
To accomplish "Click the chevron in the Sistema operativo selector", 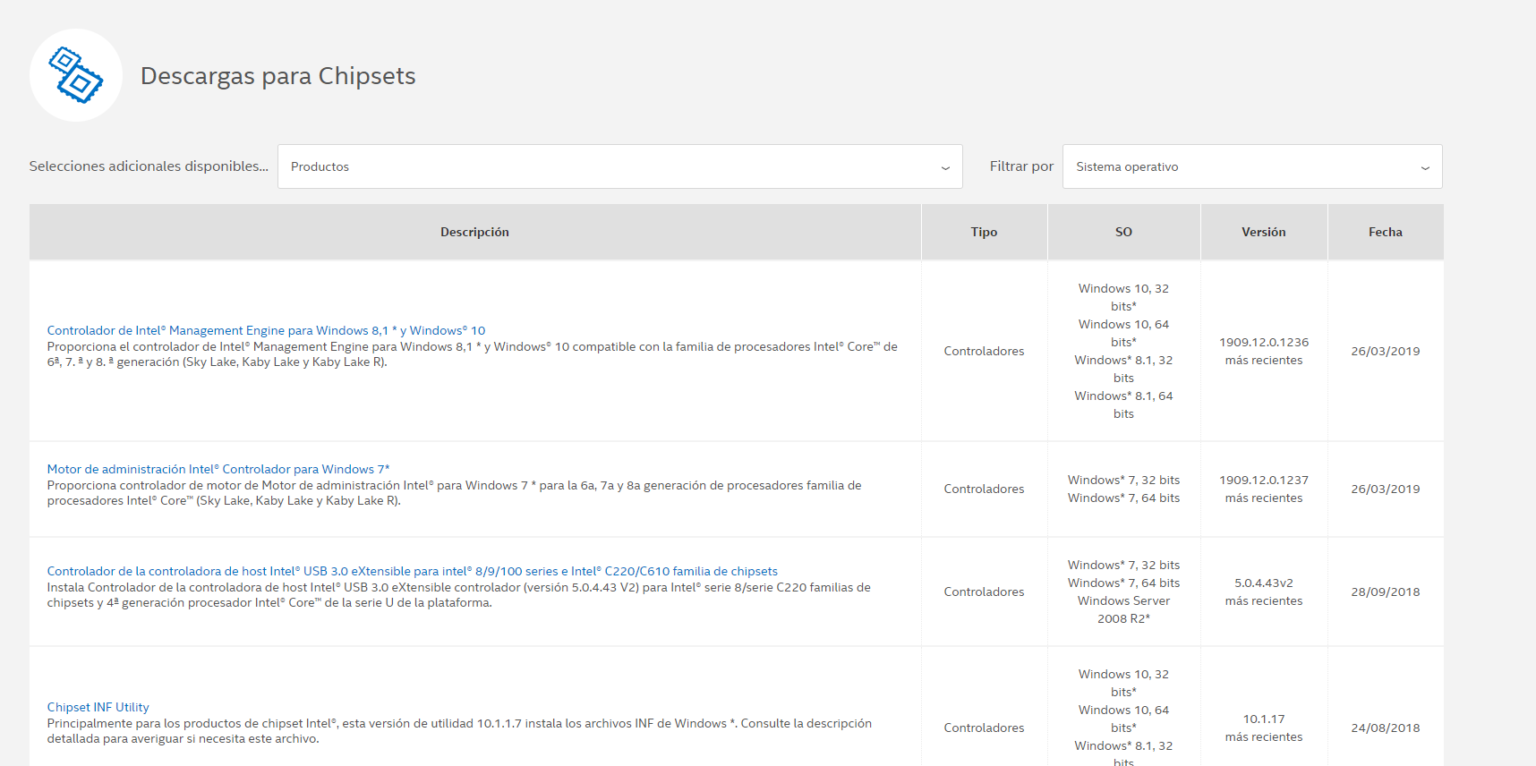I will 1425,168.
